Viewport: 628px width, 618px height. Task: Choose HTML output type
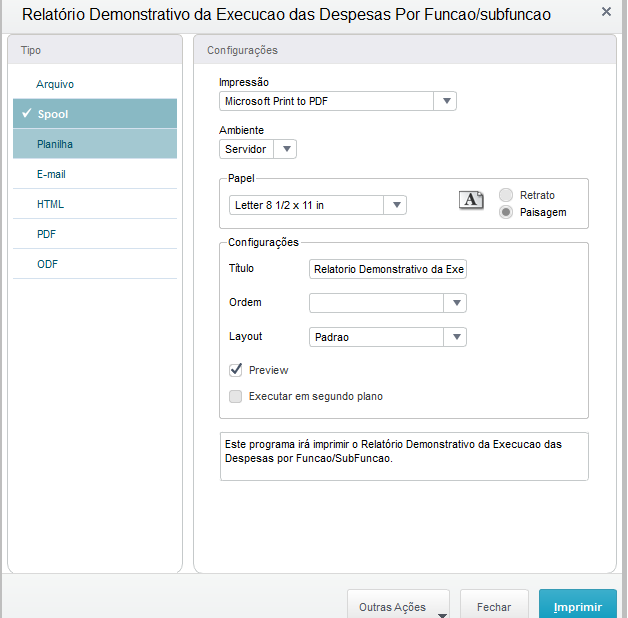(50, 204)
